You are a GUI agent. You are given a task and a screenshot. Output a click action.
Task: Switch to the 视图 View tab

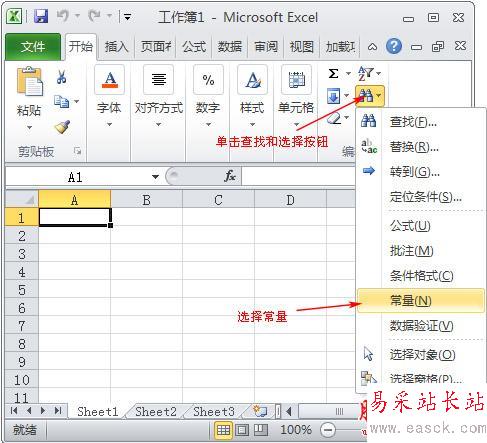click(302, 47)
